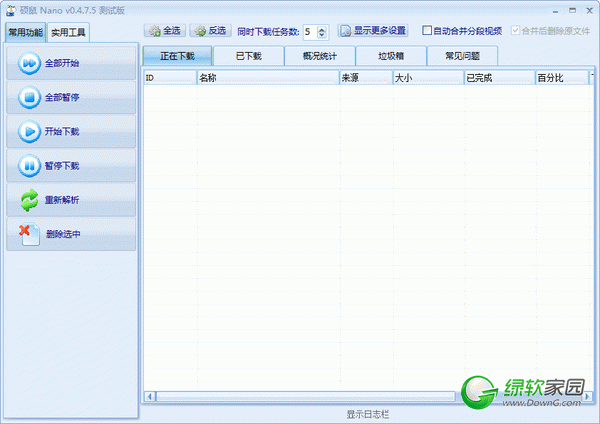Viewport: 600px width, 424px height.
Task: Click the 暂停下载 pause icon
Action: click(29, 166)
